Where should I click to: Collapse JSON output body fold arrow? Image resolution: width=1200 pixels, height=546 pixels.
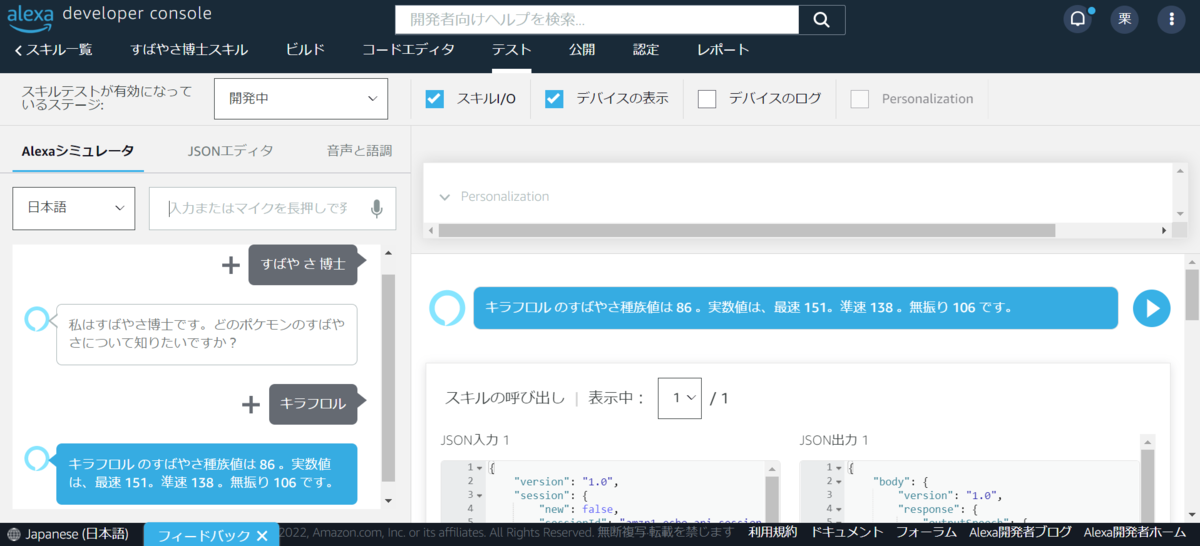click(838, 481)
